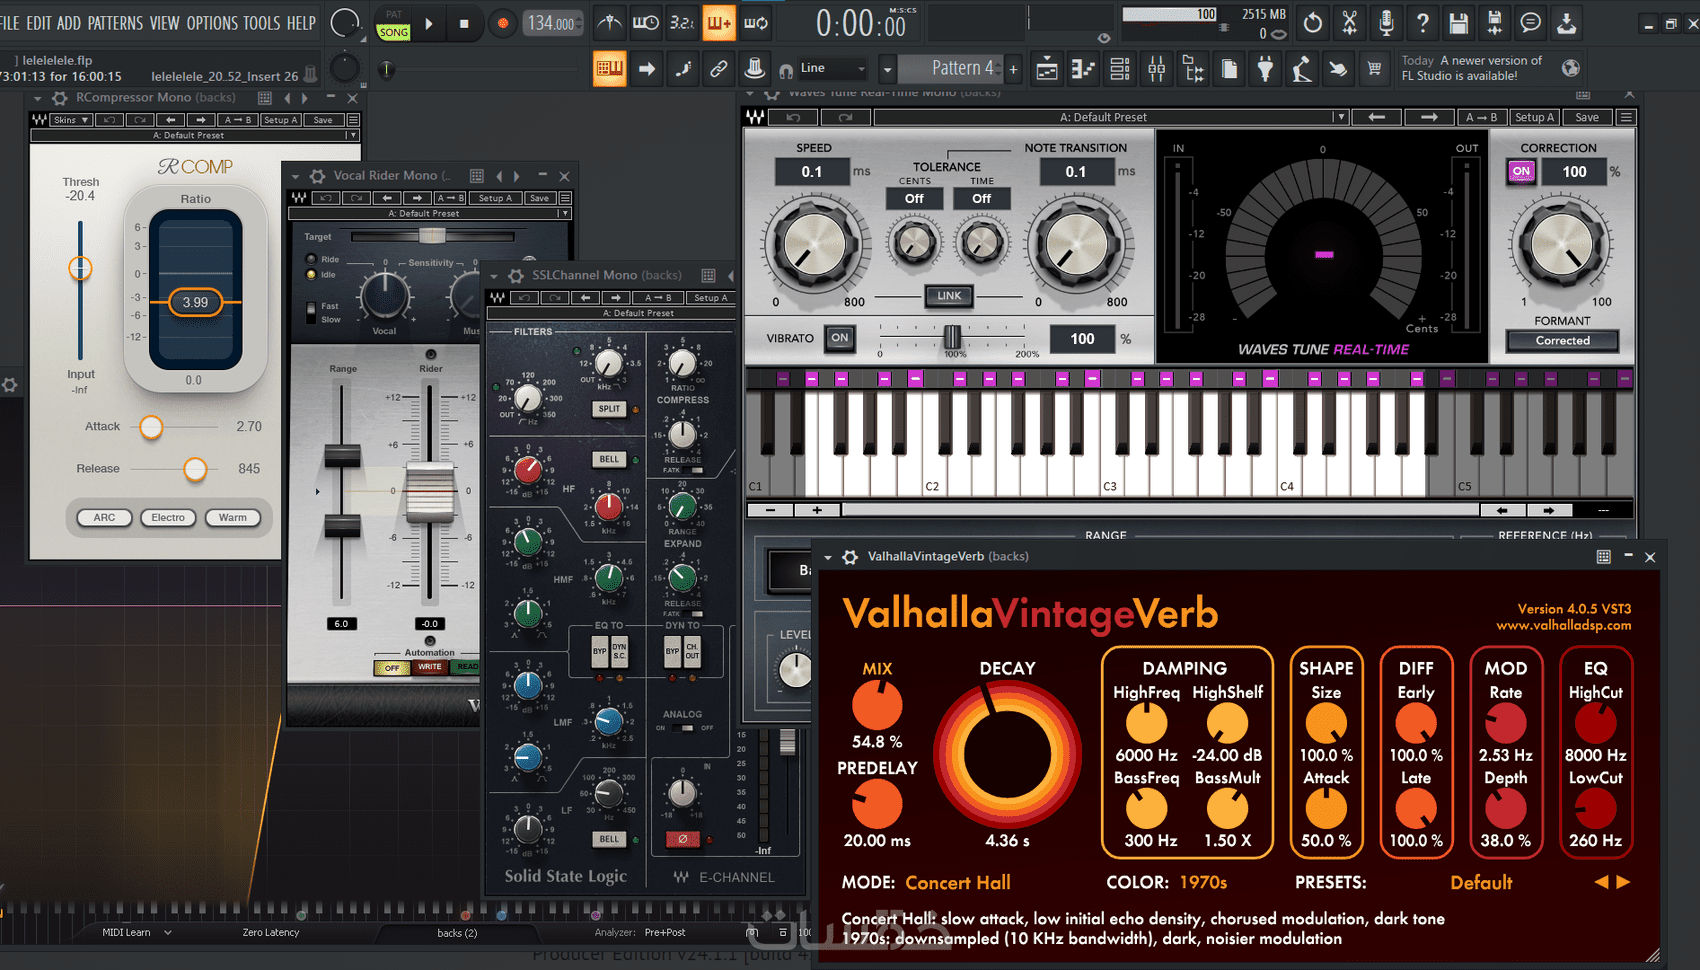The height and width of the screenshot is (970, 1700).
Task: Change the Valhalla MODE from Concert Hall
Action: [958, 882]
